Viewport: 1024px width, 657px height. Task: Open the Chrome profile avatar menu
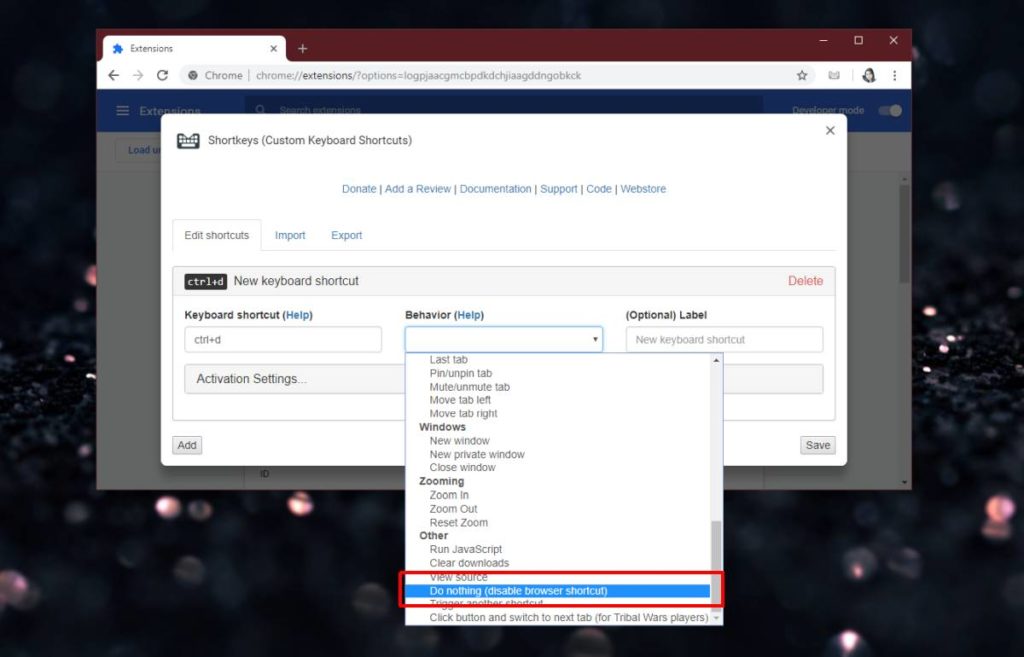point(868,75)
